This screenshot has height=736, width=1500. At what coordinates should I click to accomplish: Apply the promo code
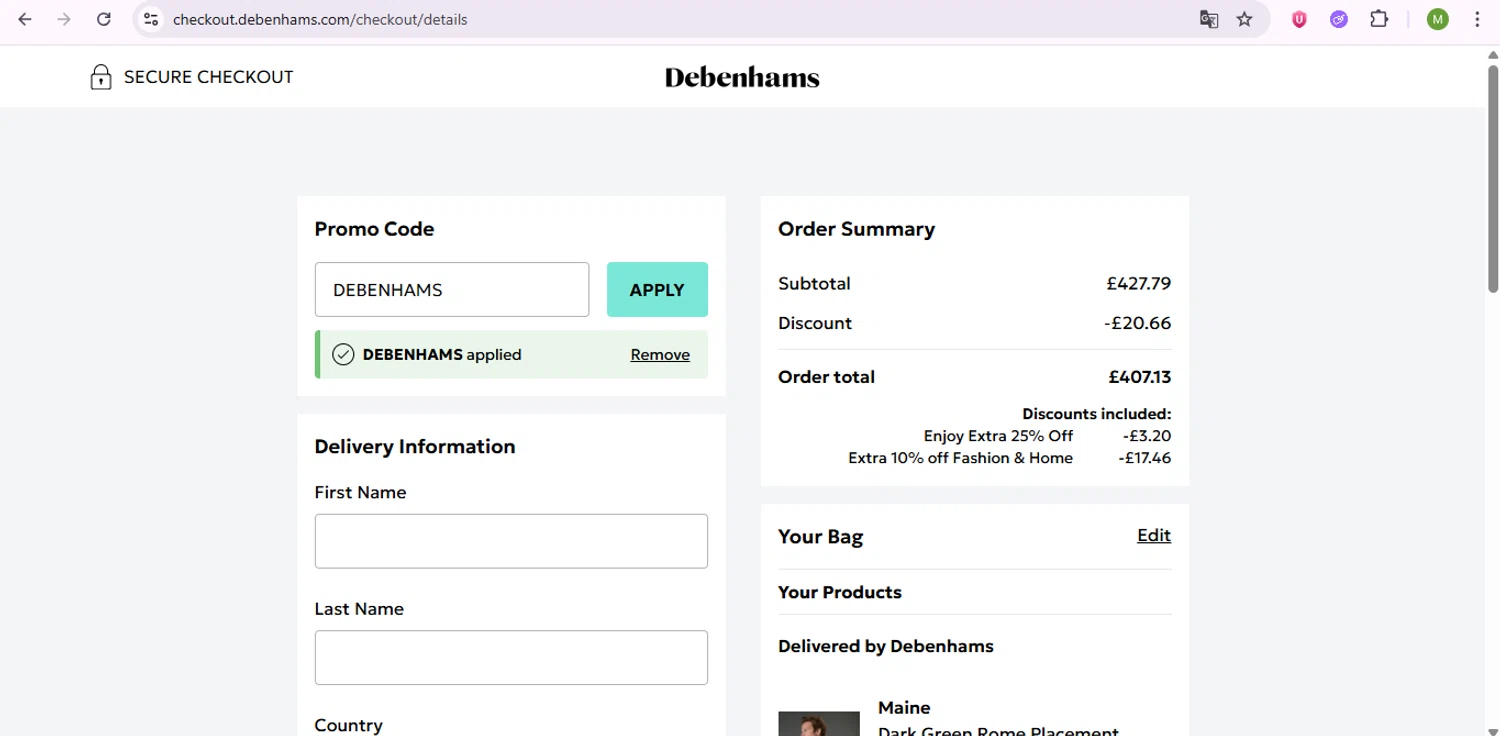click(657, 290)
